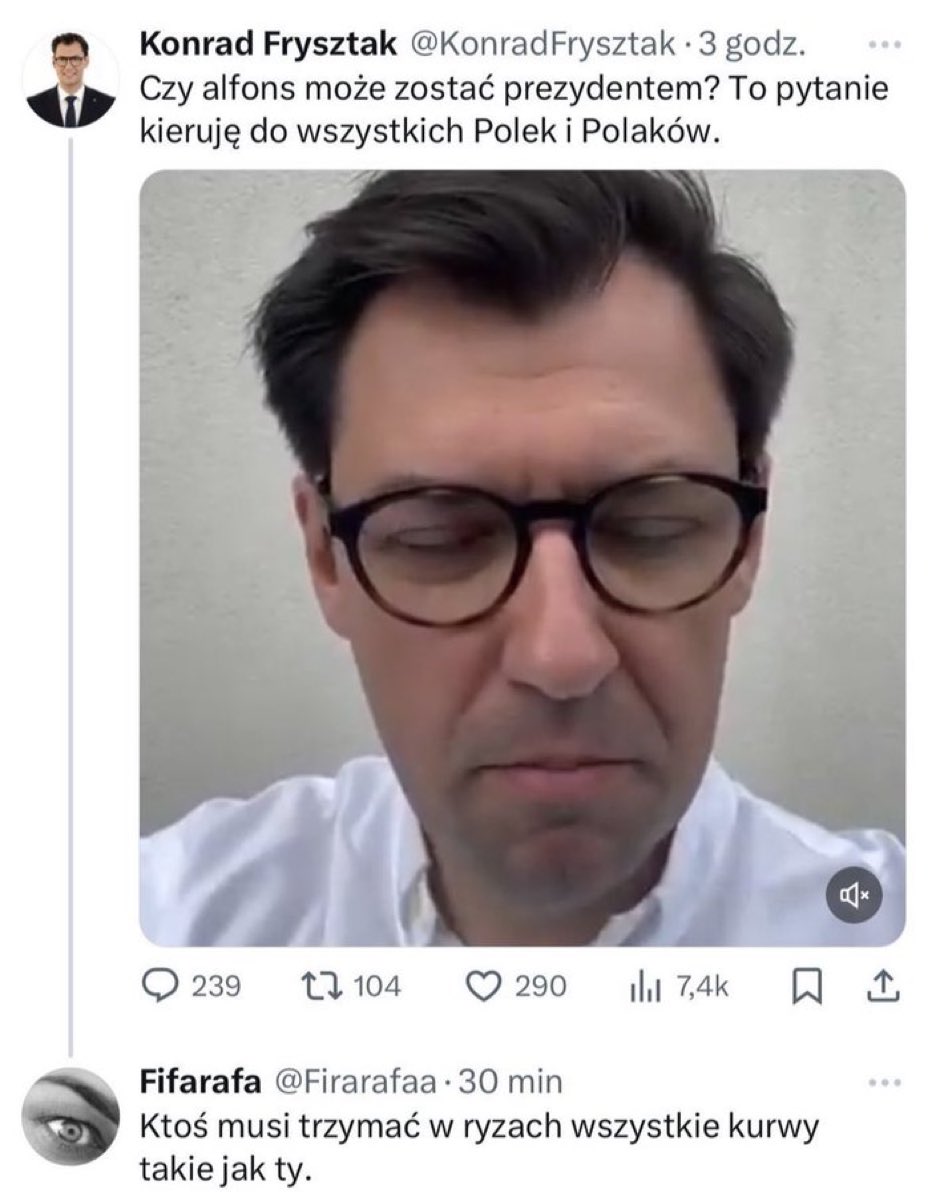Open the Konrad Frysztak display name
Viewport: 928px width, 1197px height.
269,45
